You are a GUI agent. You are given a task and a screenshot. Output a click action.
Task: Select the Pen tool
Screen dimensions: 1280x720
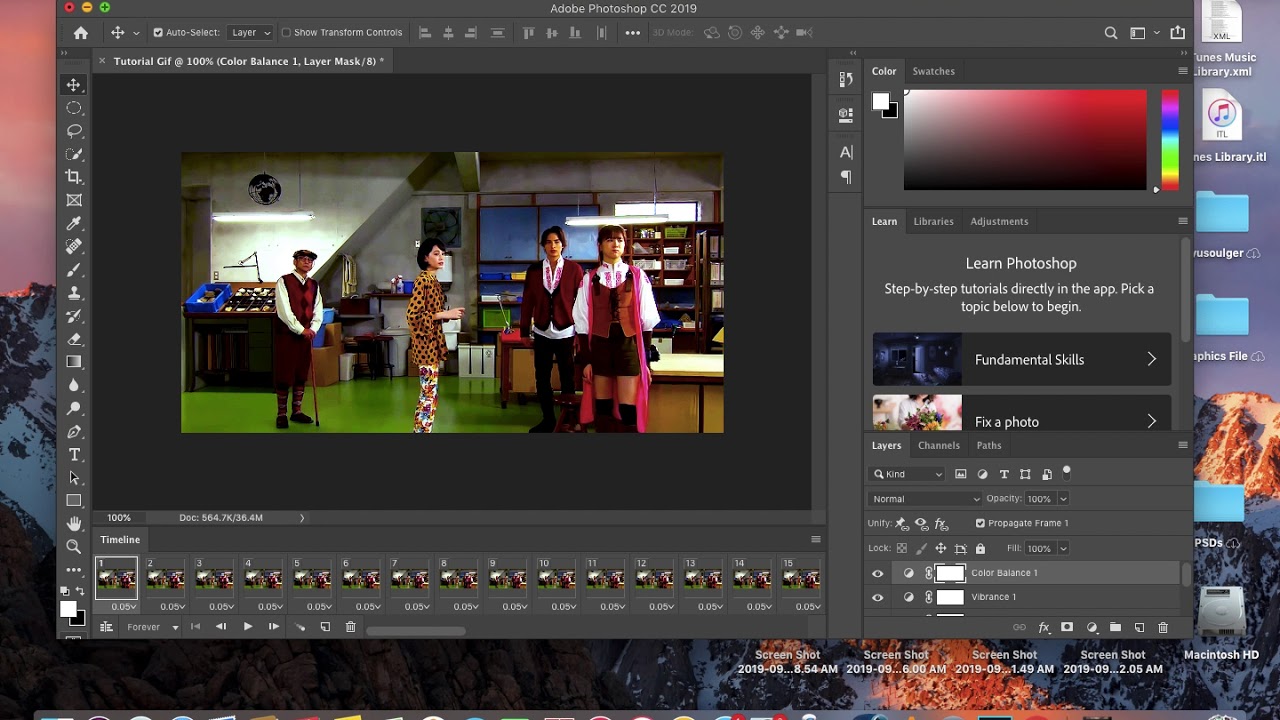coord(74,432)
